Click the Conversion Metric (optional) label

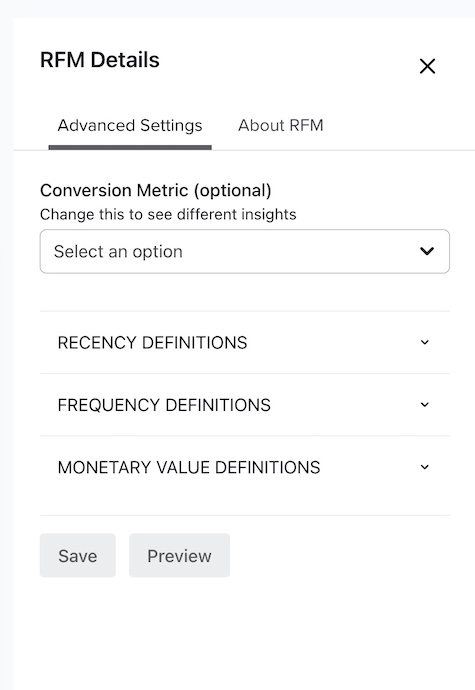(156, 191)
